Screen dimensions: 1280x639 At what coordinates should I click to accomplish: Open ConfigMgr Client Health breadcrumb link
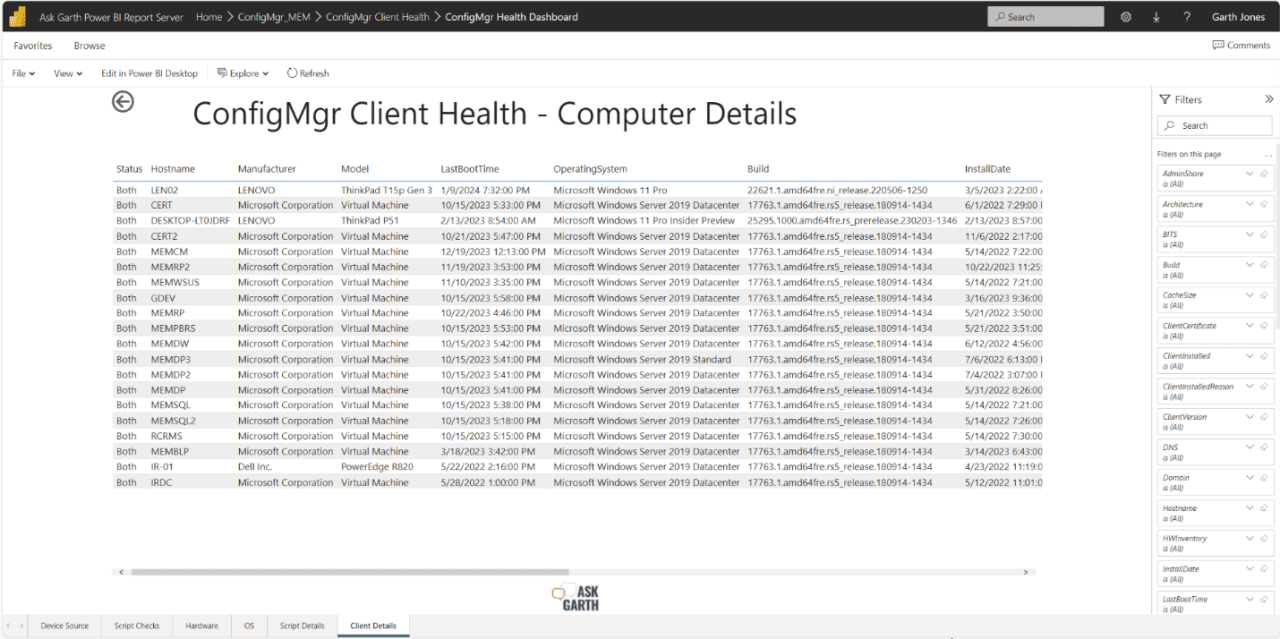pos(378,17)
